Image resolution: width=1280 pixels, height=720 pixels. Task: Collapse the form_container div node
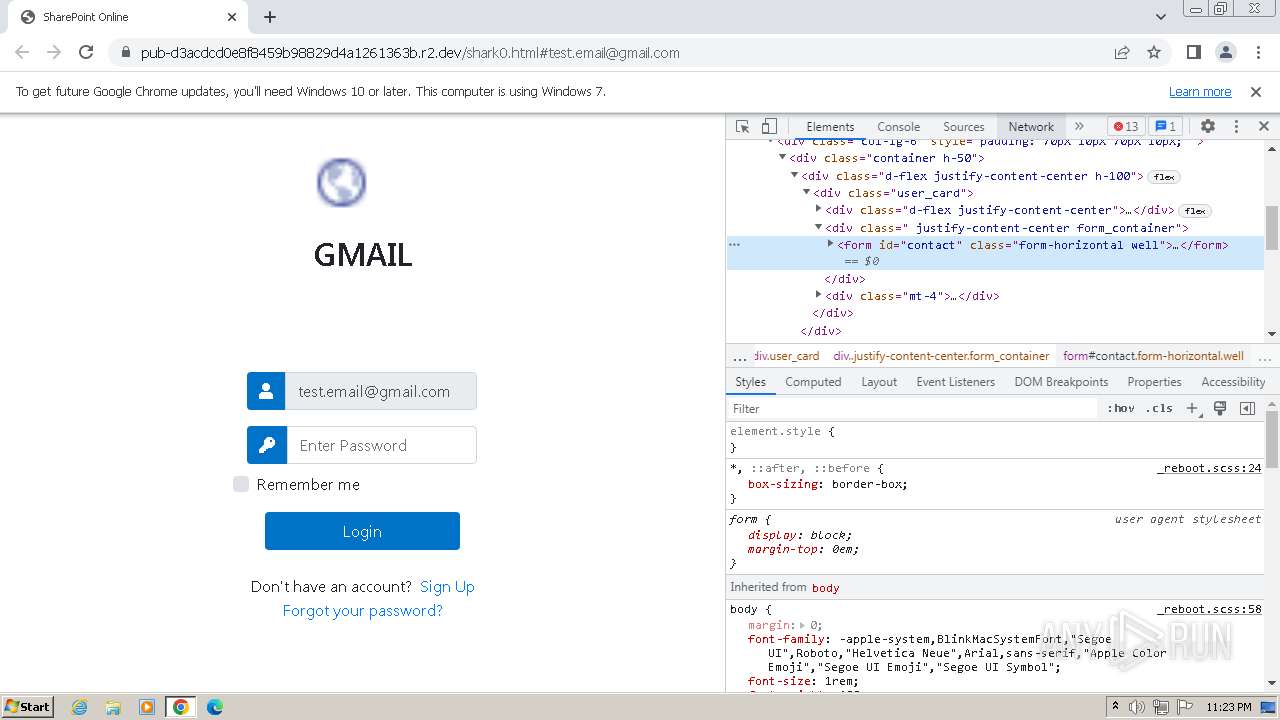click(818, 227)
